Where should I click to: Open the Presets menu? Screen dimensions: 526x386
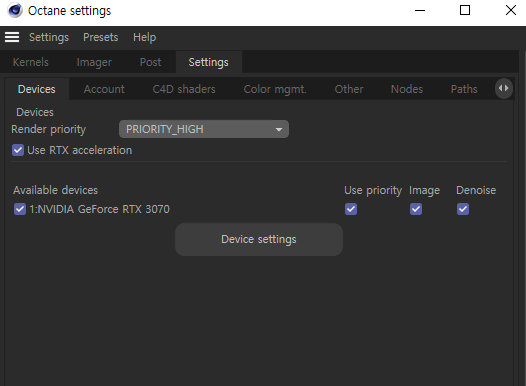101,37
